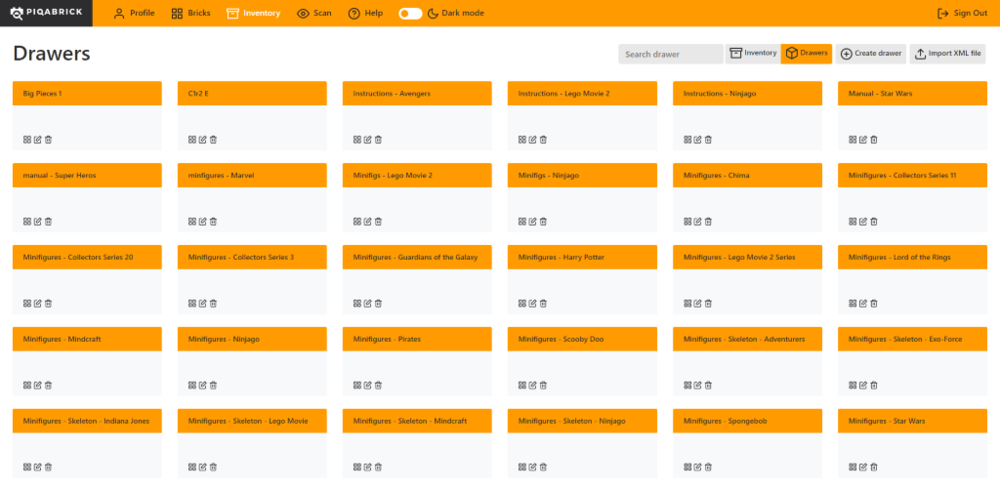Open Minifigures - Pirates drawer header
The height and width of the screenshot is (488, 1000).
tap(417, 339)
